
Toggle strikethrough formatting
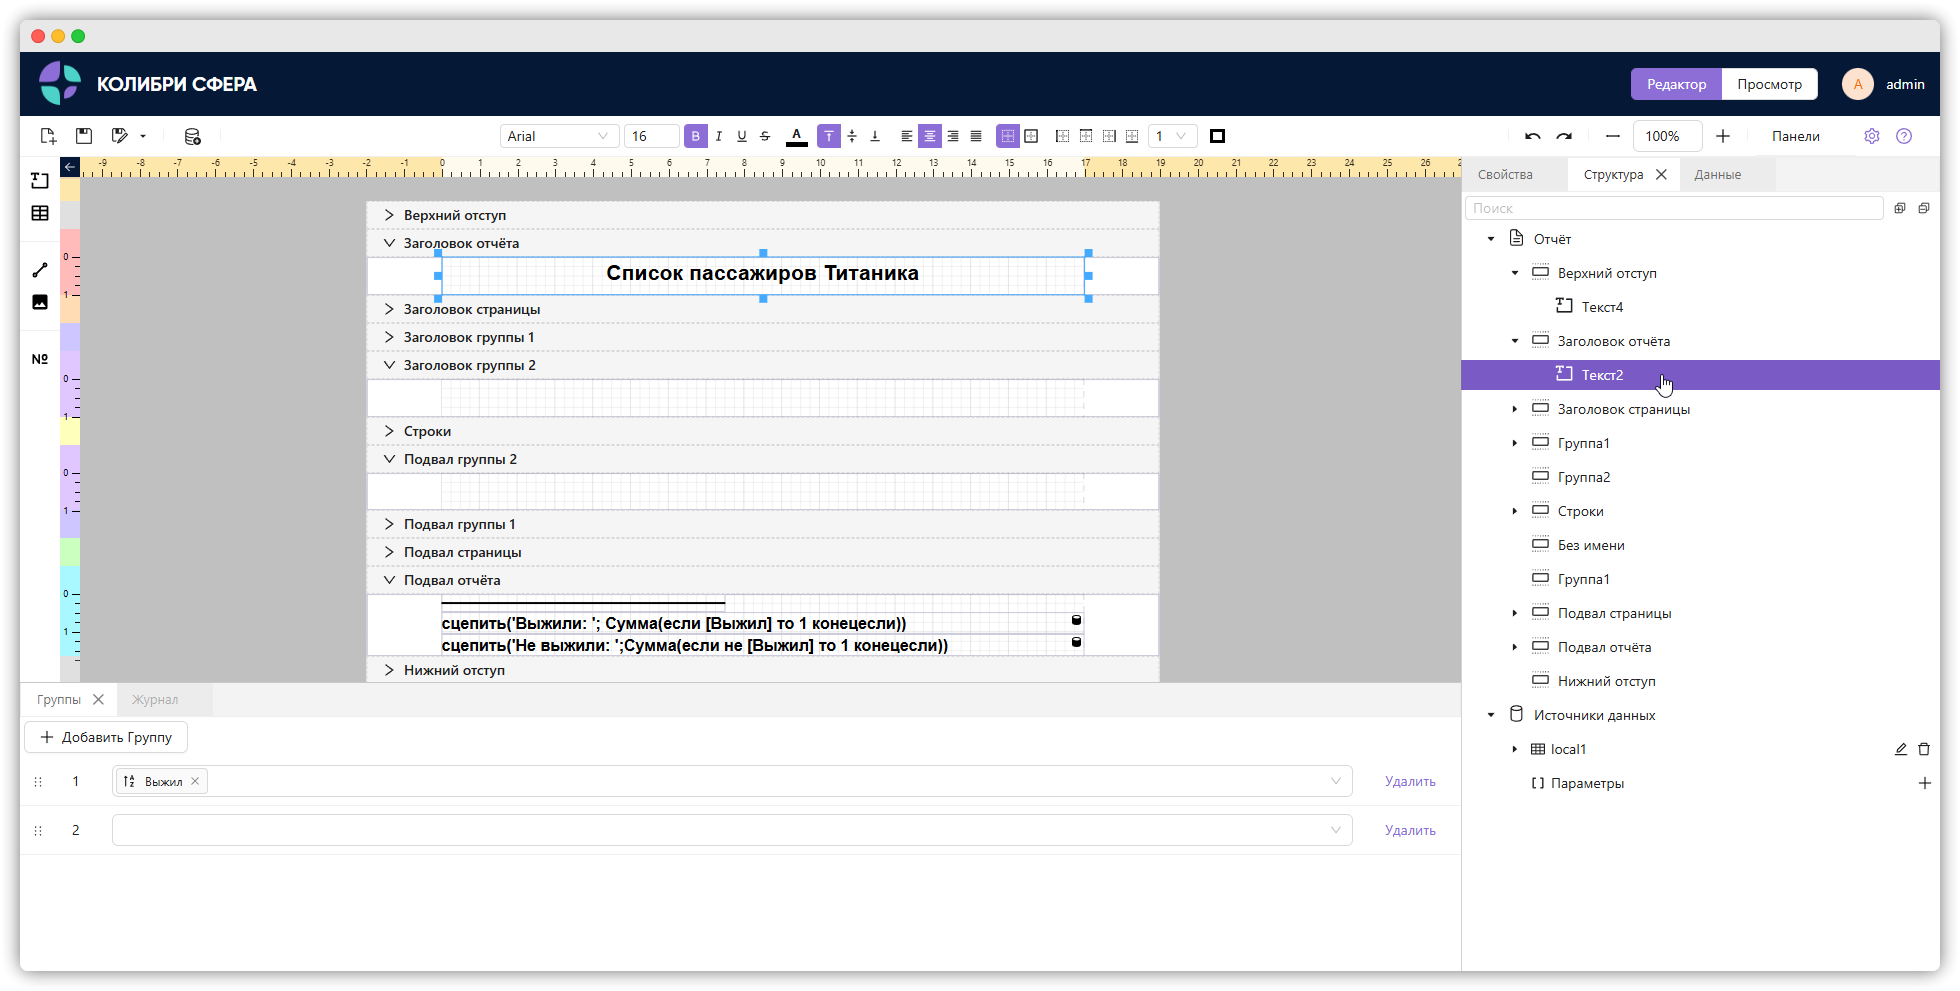click(x=765, y=136)
